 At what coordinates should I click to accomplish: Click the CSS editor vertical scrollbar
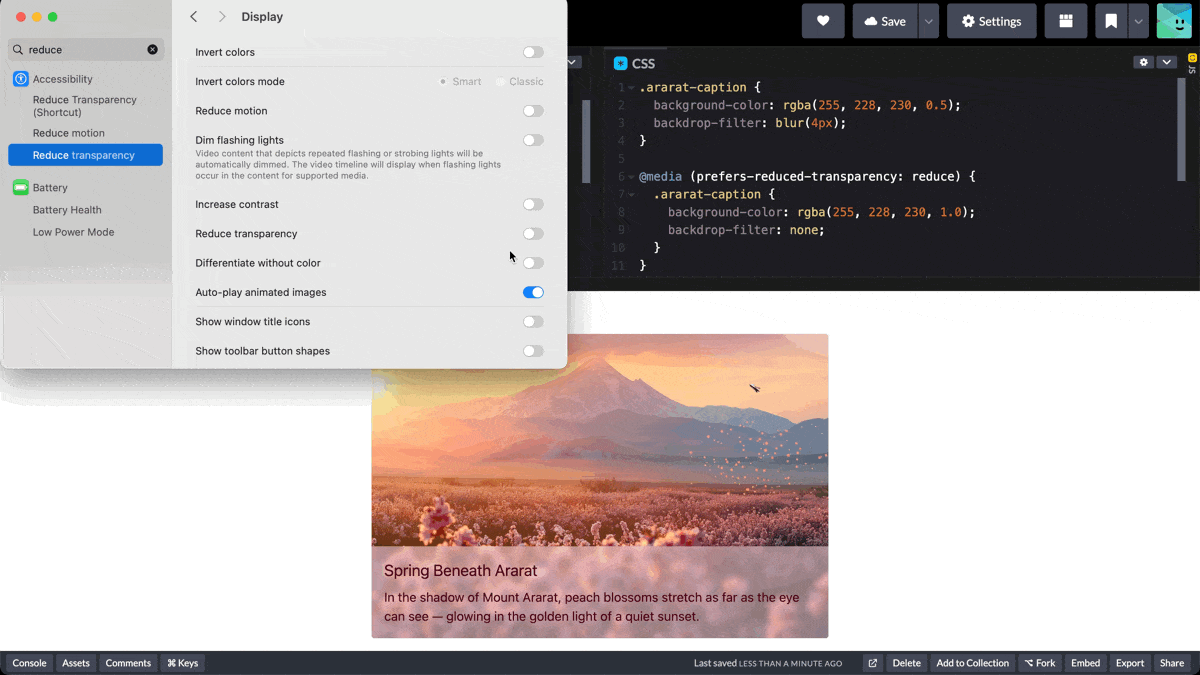tap(1182, 130)
